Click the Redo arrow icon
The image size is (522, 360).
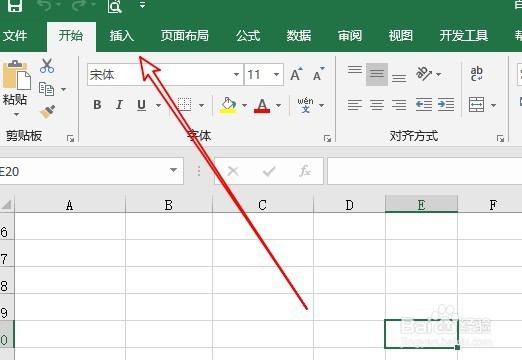(79, 5)
